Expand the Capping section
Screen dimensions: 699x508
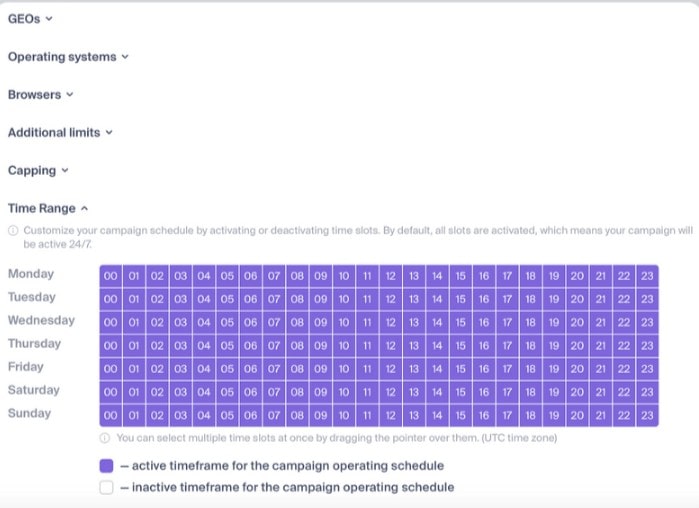point(38,170)
